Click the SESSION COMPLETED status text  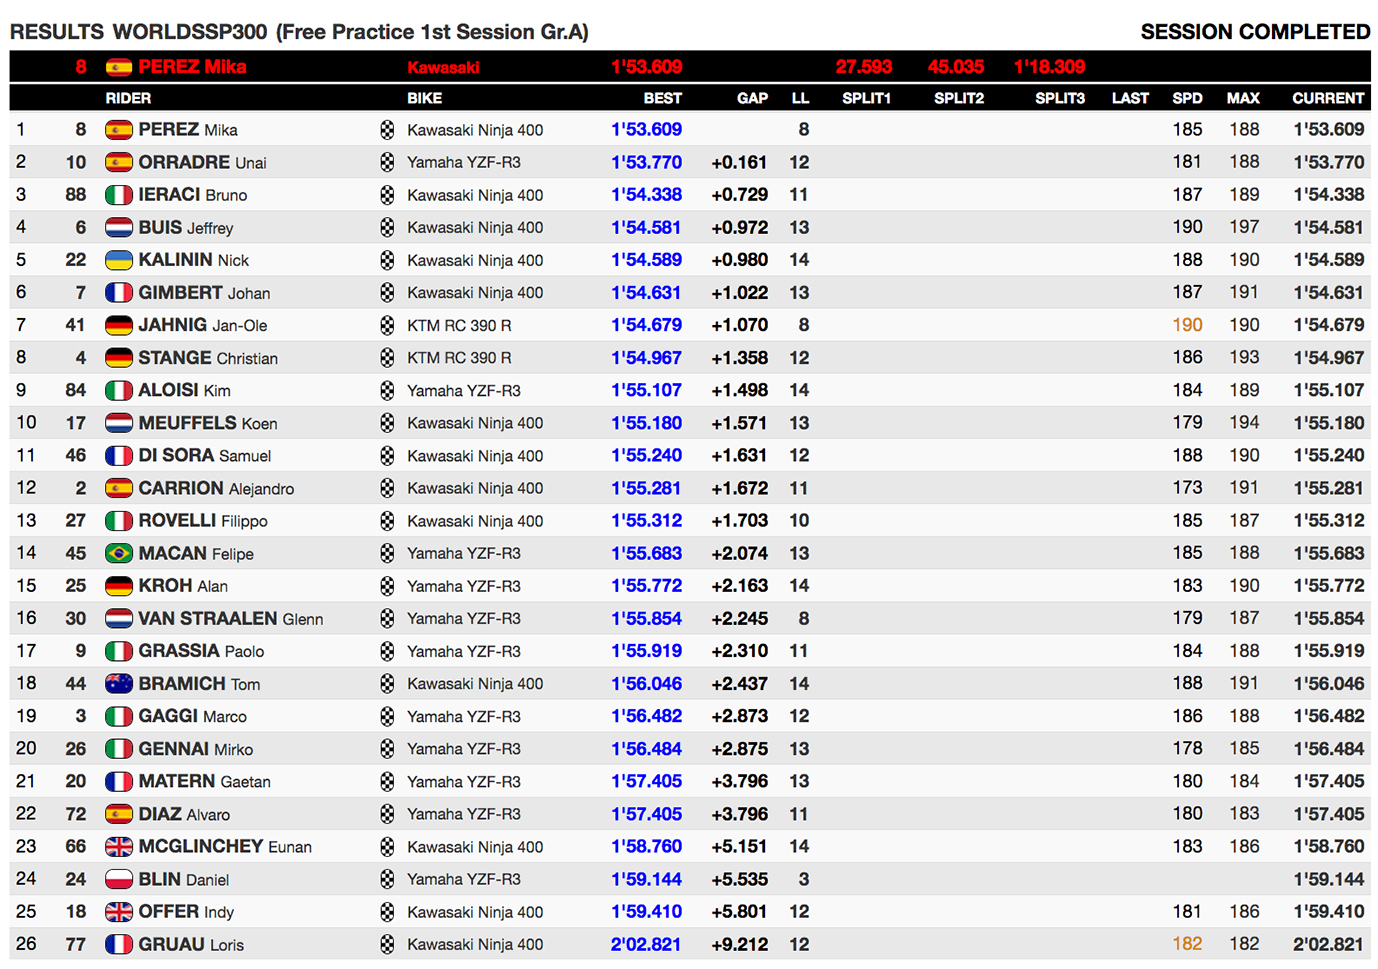tap(1255, 32)
